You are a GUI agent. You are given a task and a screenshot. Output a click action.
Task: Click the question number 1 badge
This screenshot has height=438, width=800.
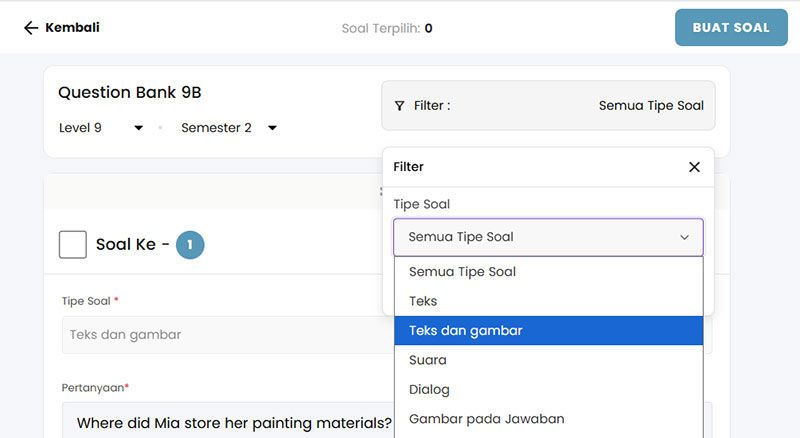(190, 245)
